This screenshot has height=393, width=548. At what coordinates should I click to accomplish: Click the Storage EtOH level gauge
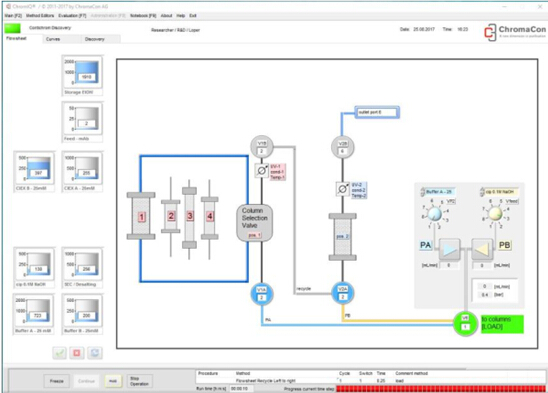pyautogui.click(x=82, y=75)
